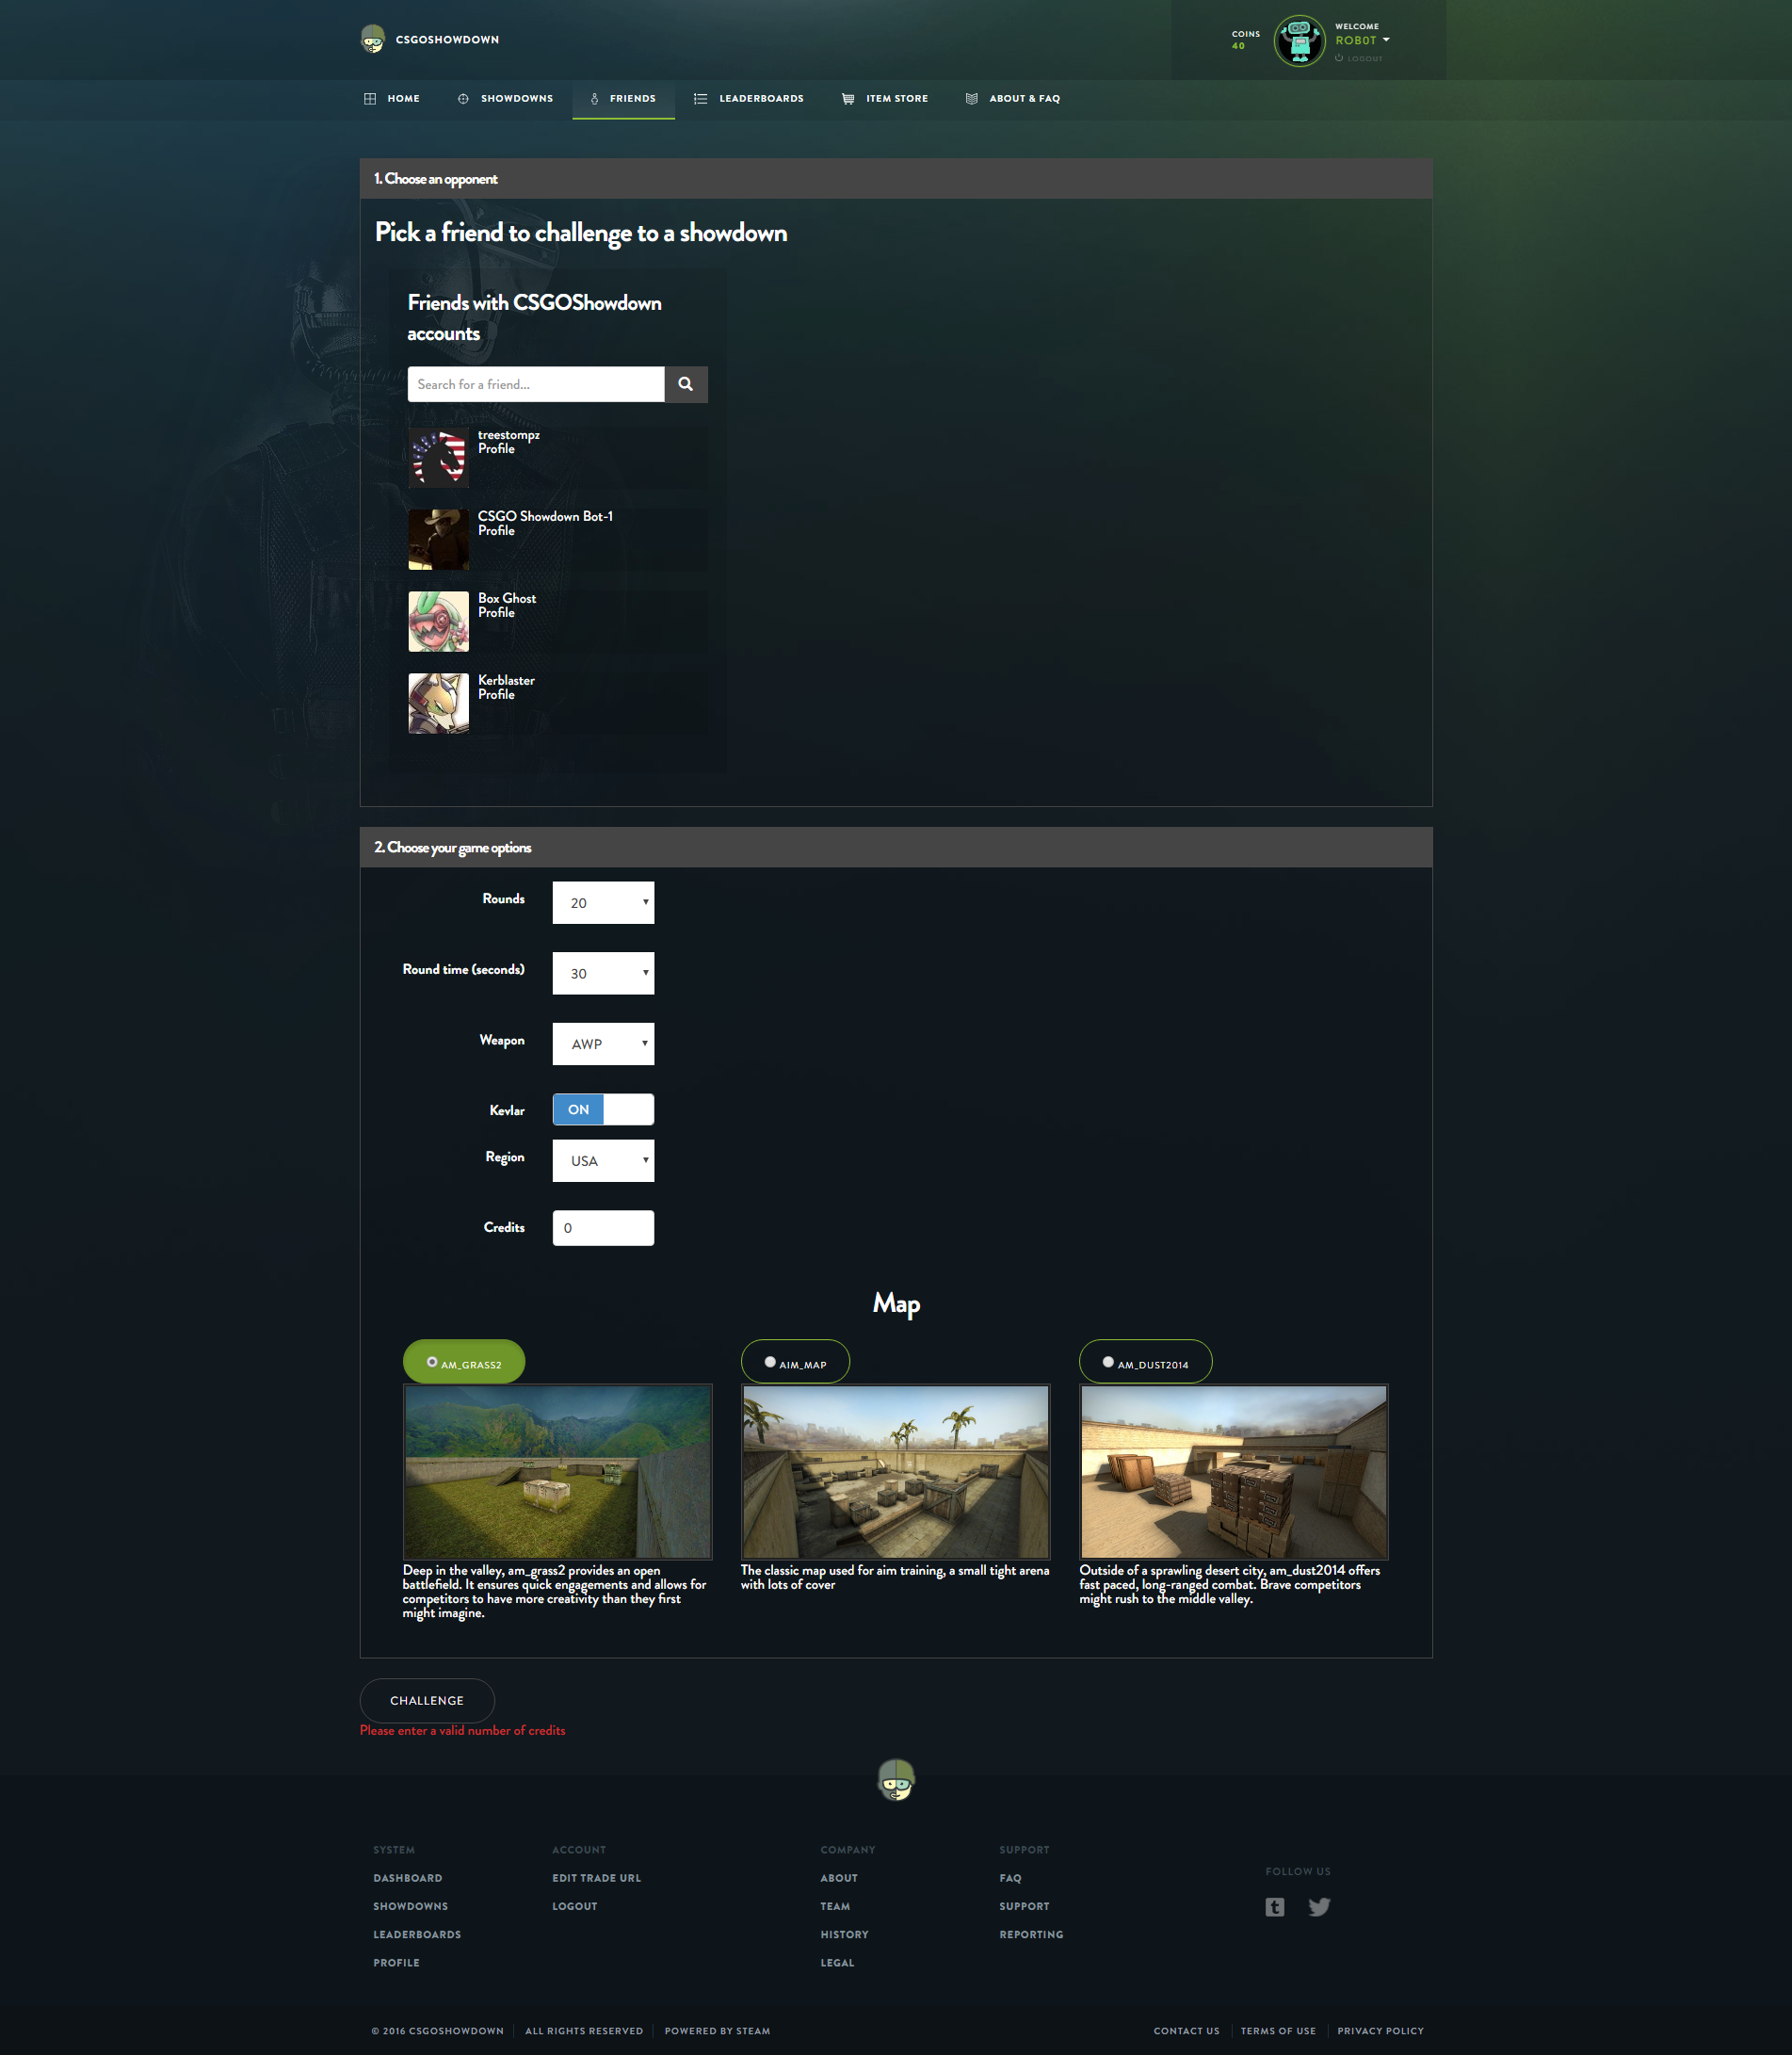Click the CSGOSHOWDOWN header title text
The image size is (1792, 2055).
(447, 40)
